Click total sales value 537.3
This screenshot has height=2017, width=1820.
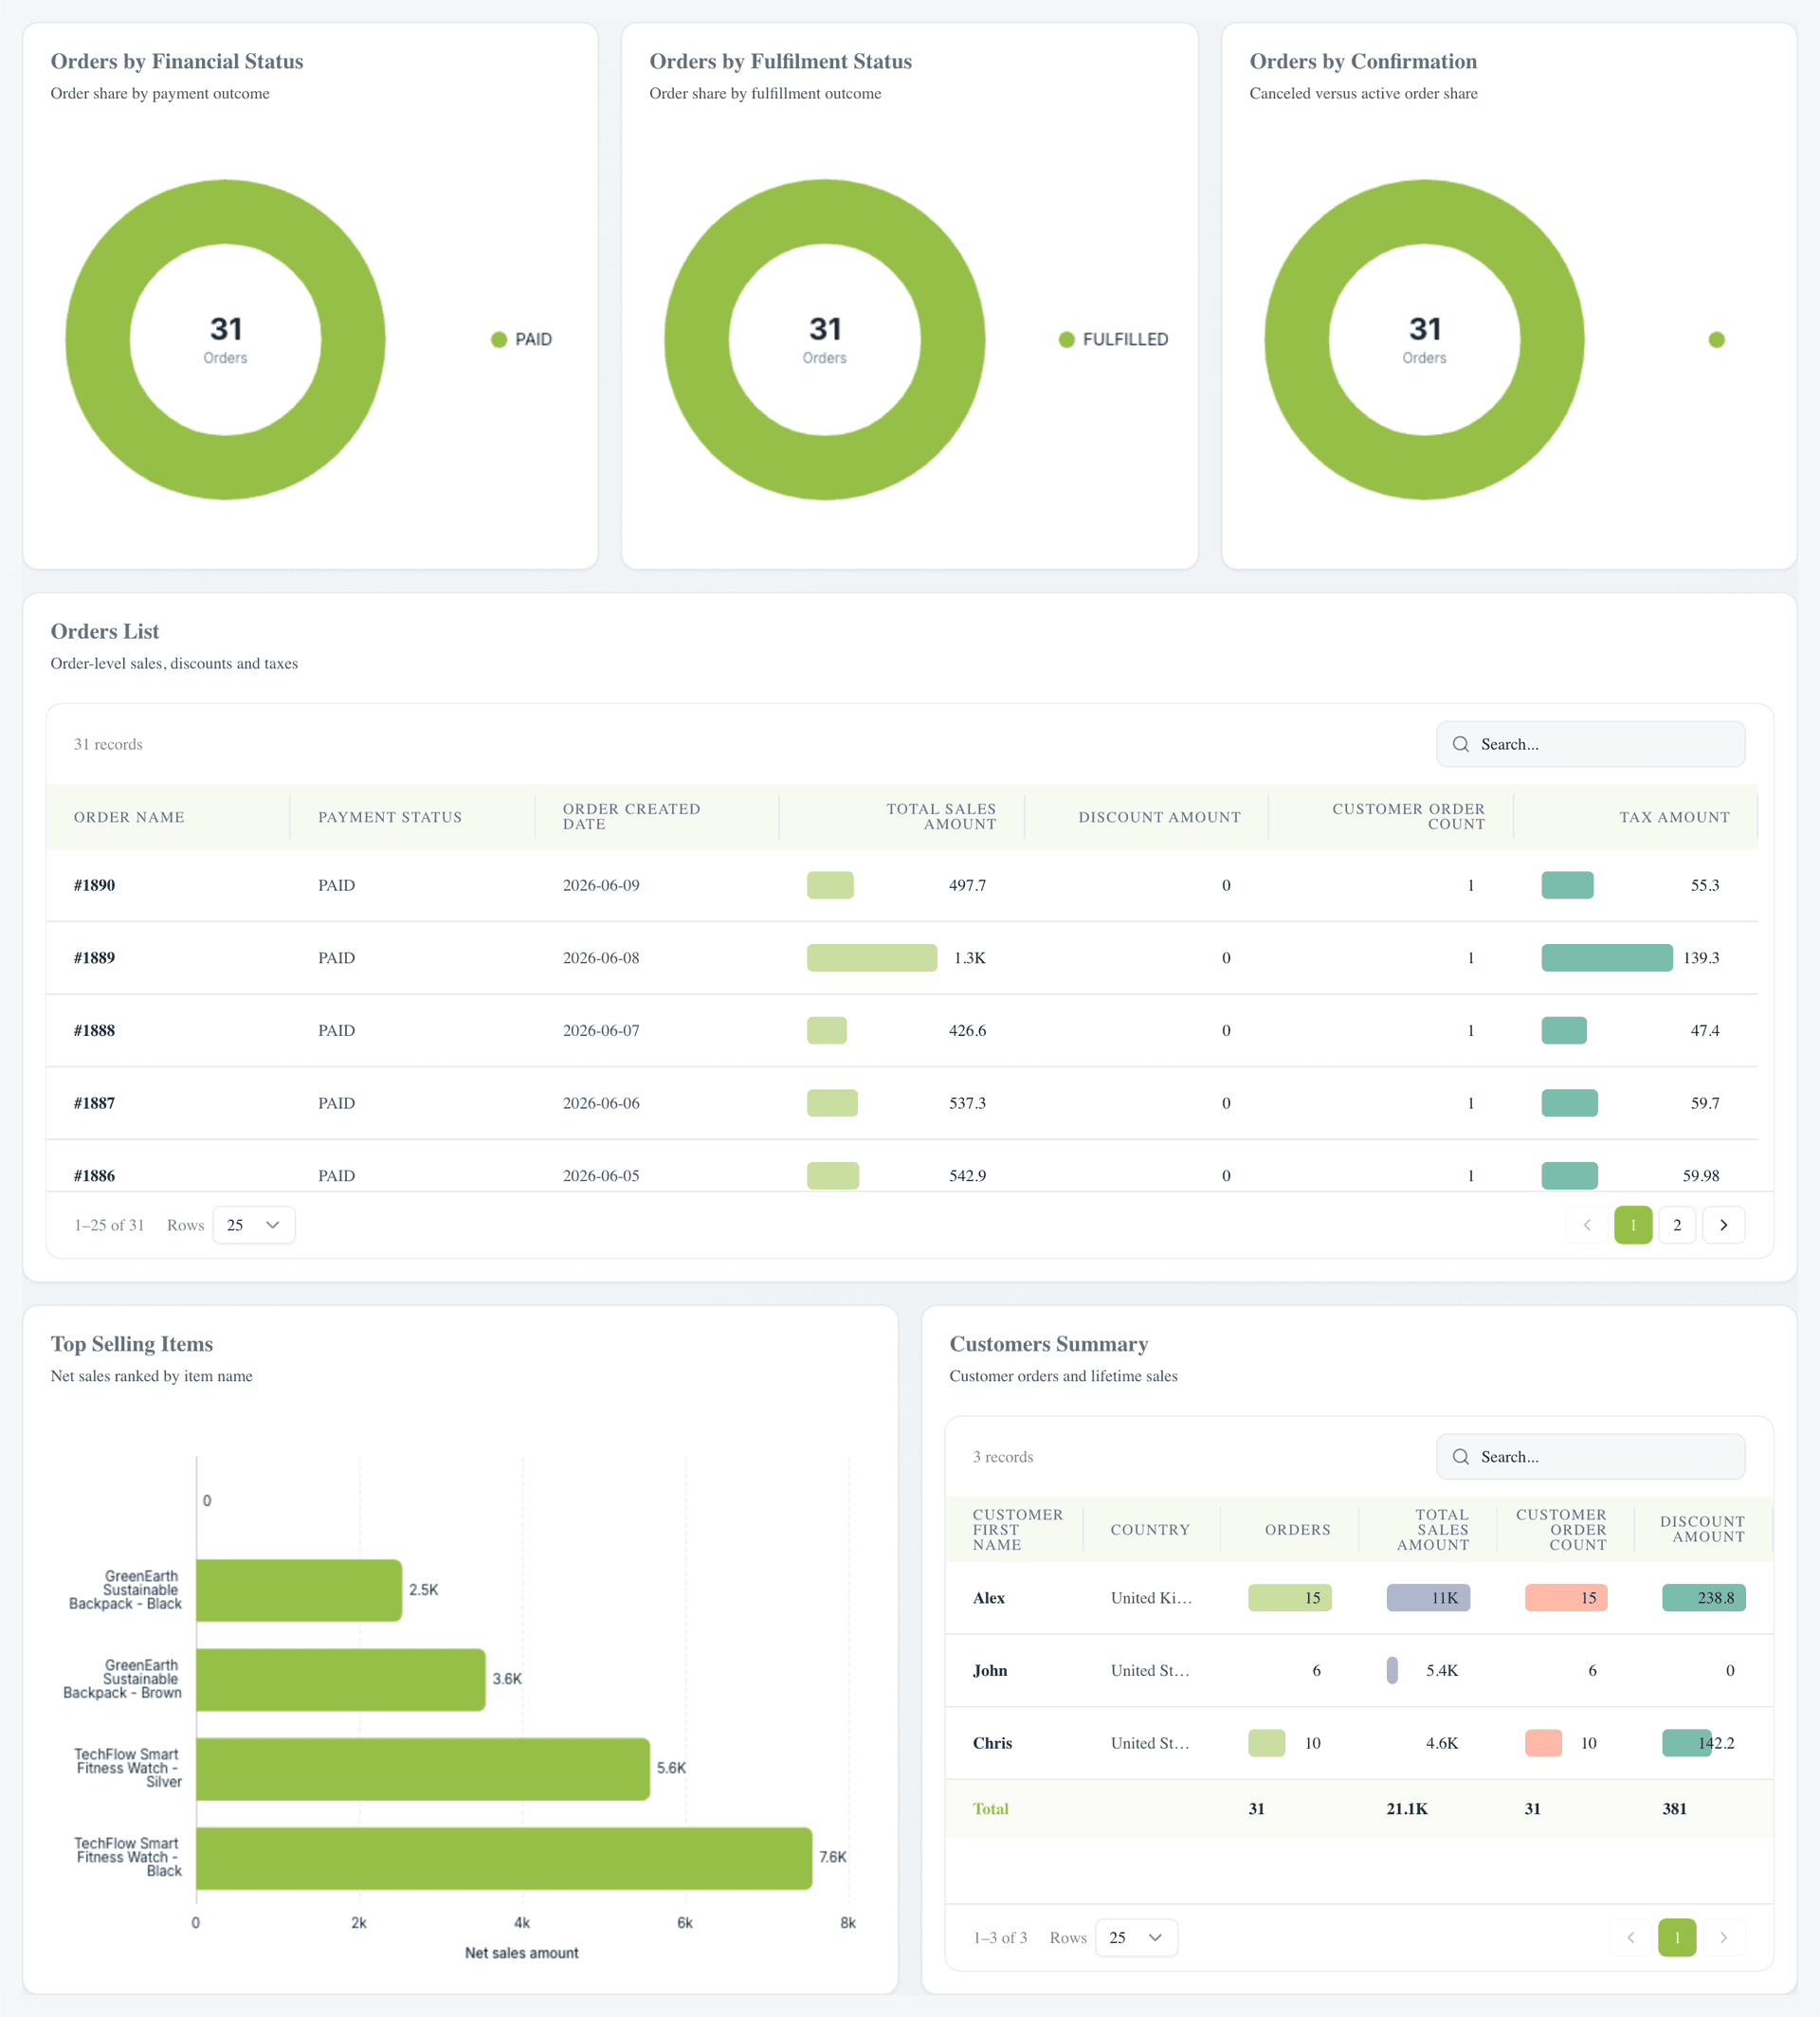click(967, 1103)
